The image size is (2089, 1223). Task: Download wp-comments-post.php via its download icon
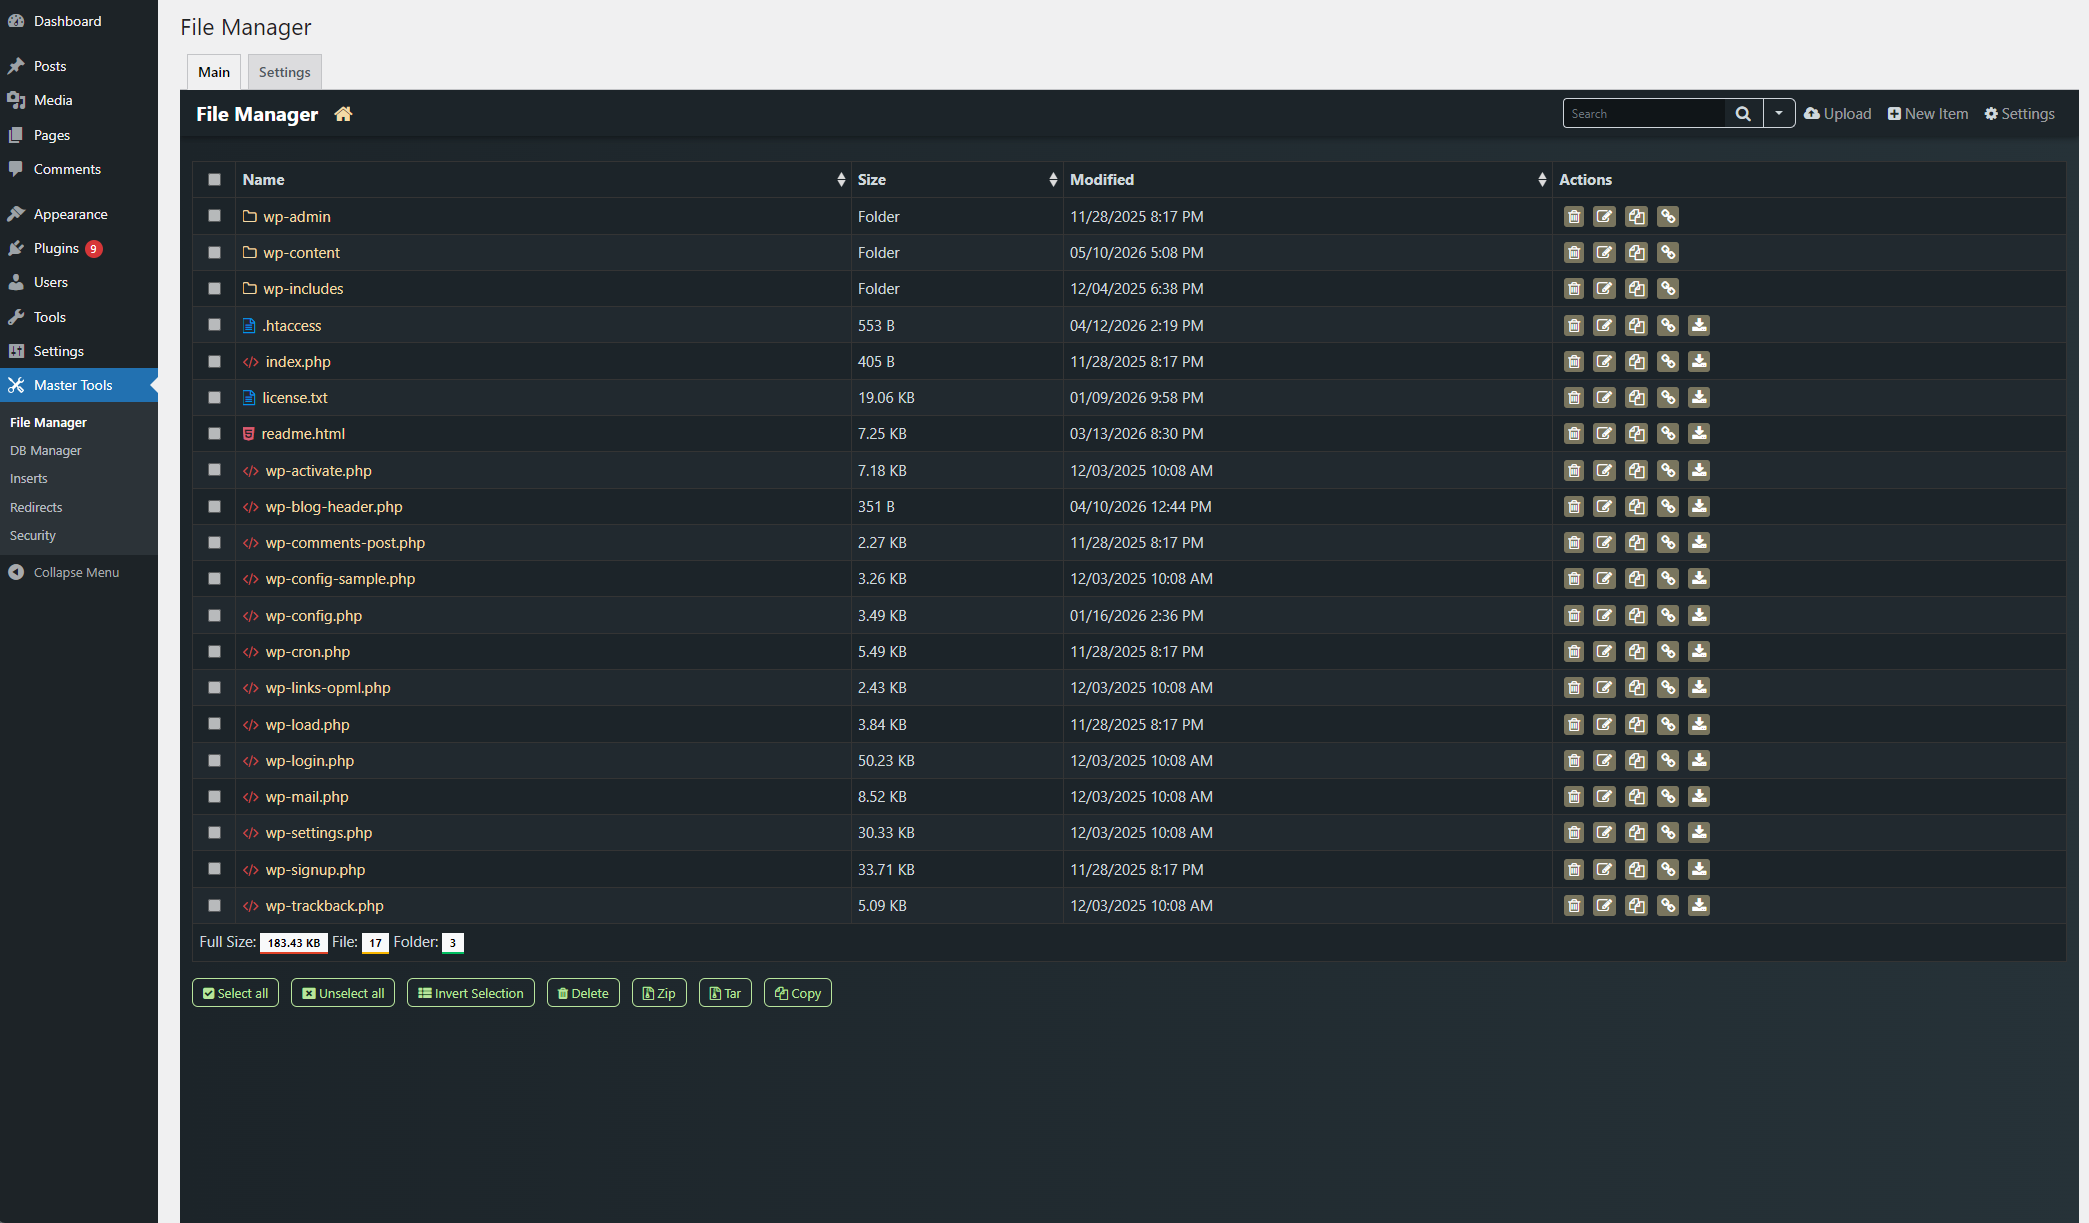point(1699,543)
